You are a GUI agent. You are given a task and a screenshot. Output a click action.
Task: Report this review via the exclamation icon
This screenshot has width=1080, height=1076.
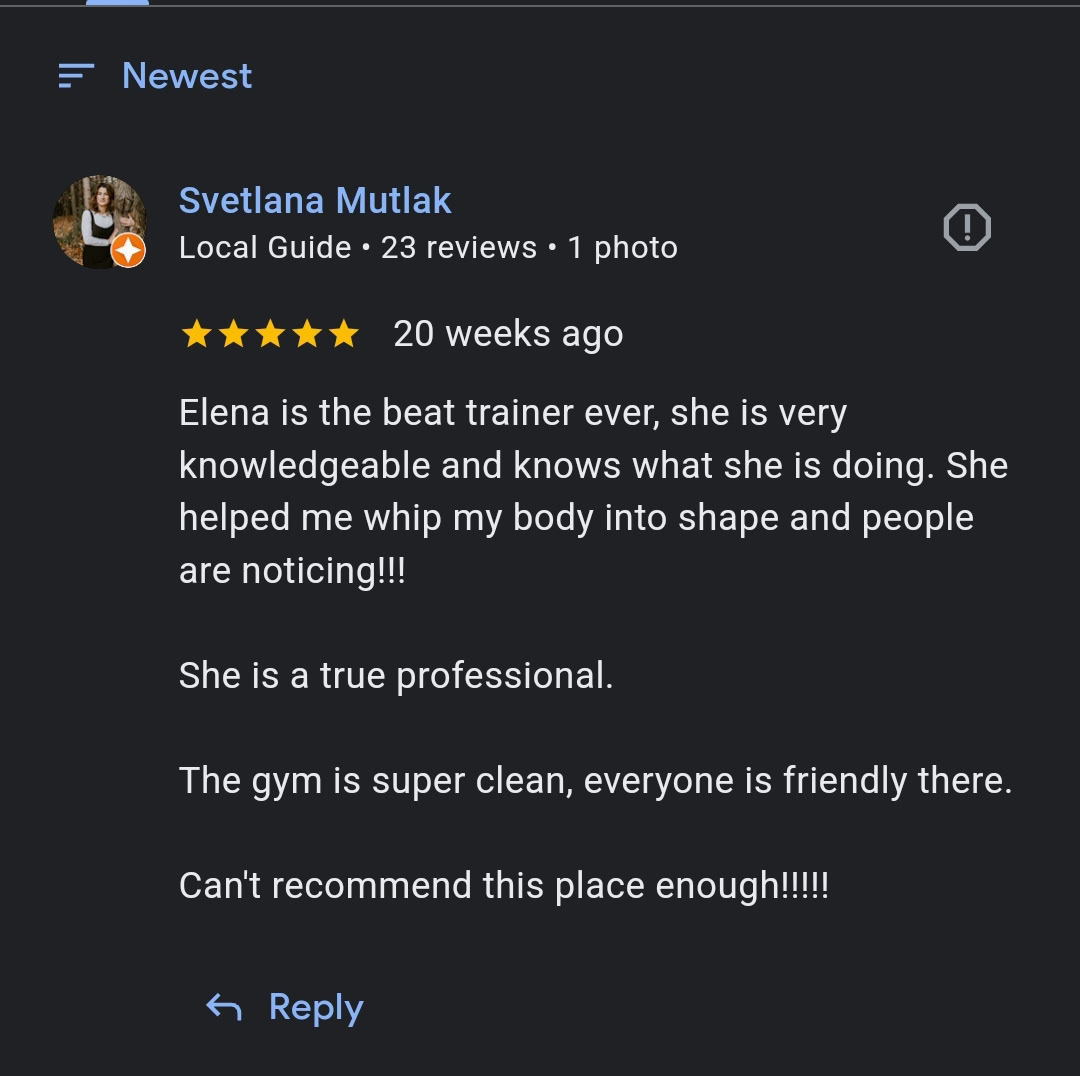(966, 228)
